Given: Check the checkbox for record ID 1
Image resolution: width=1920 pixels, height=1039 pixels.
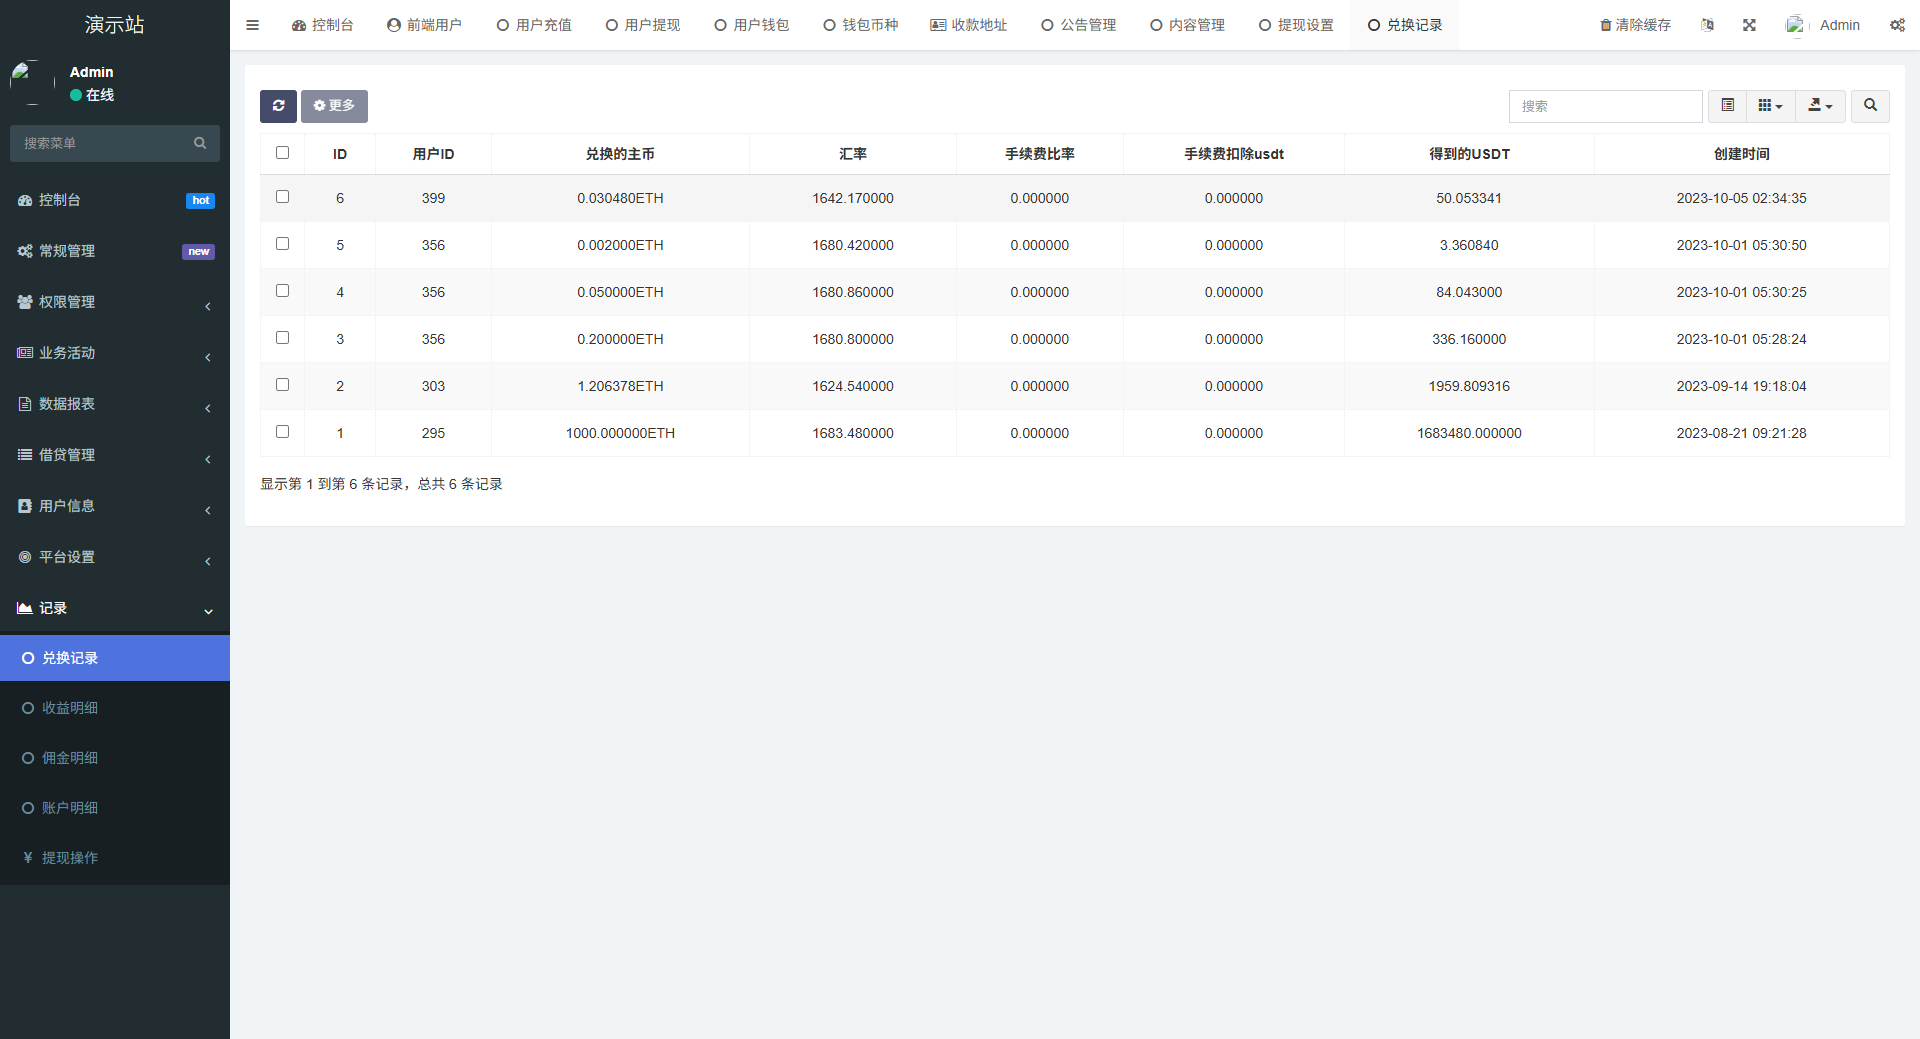Looking at the screenshot, I should [x=282, y=431].
